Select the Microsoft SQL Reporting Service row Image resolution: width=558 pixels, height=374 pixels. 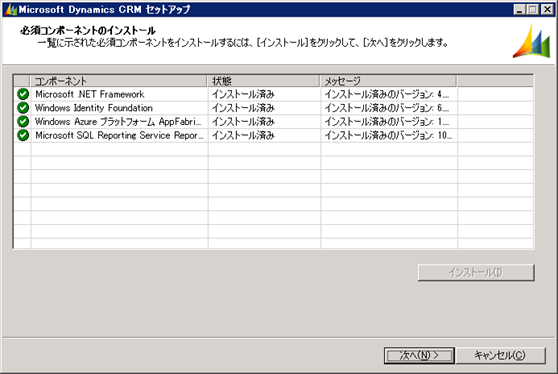tap(273, 135)
